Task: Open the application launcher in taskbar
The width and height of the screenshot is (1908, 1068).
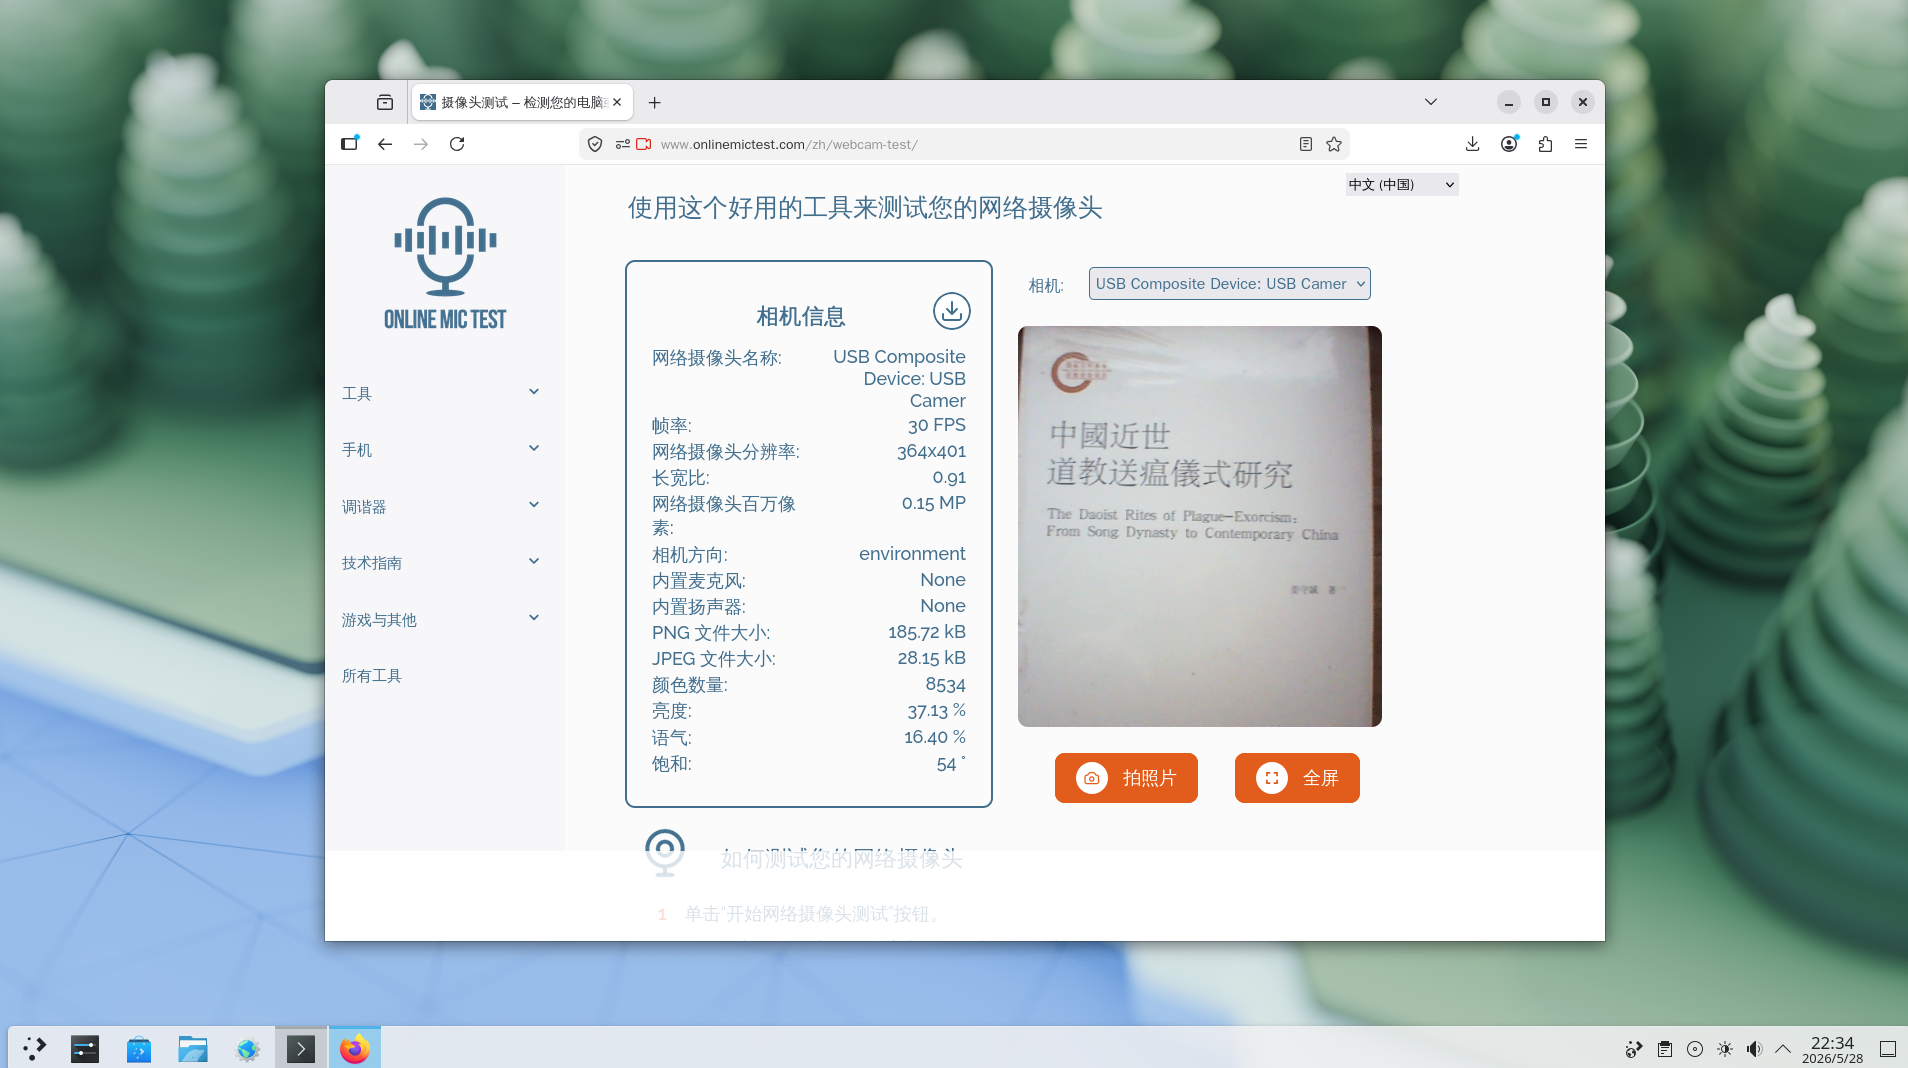Action: (x=34, y=1048)
